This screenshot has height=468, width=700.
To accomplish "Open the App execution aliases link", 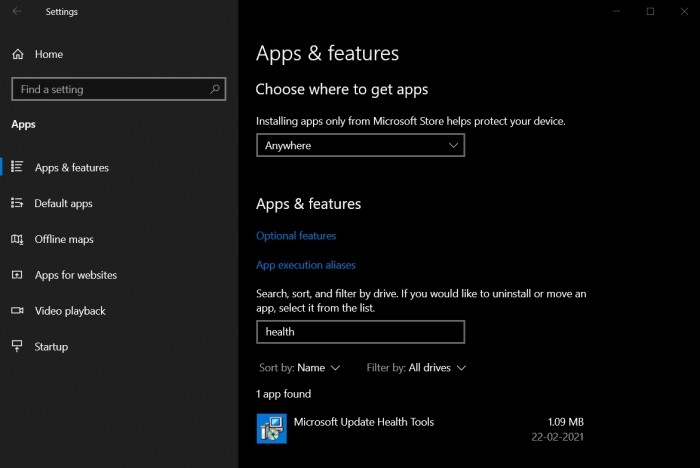I will 306,265.
